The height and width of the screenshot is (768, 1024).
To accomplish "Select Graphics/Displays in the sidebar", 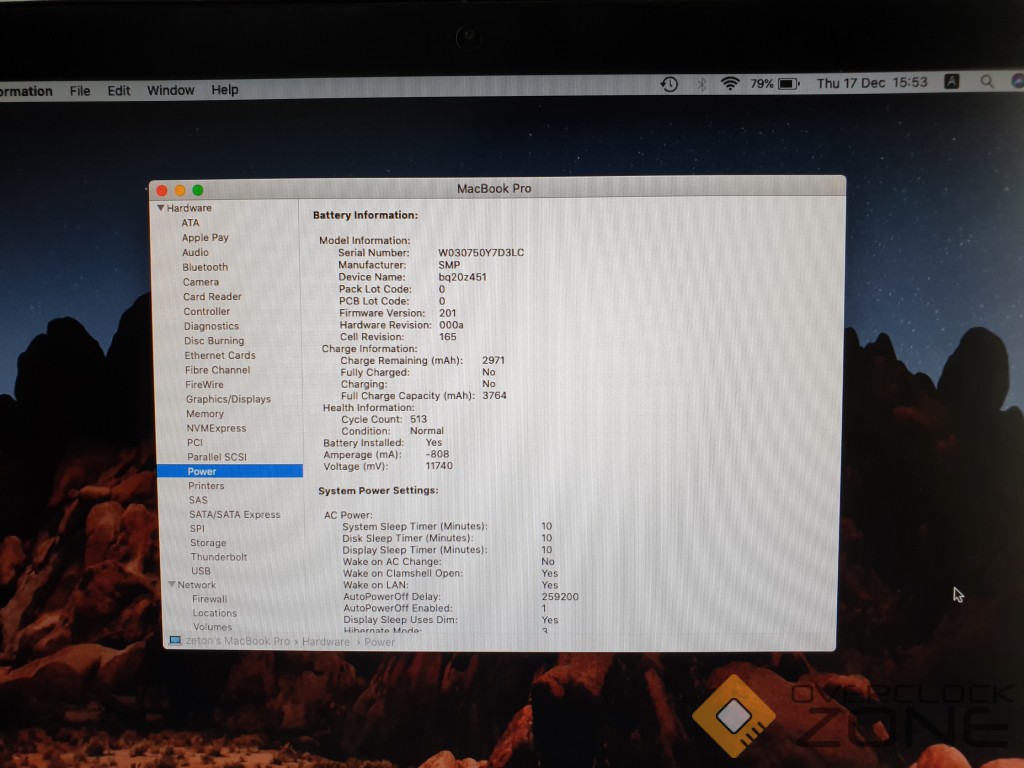I will tap(228, 399).
